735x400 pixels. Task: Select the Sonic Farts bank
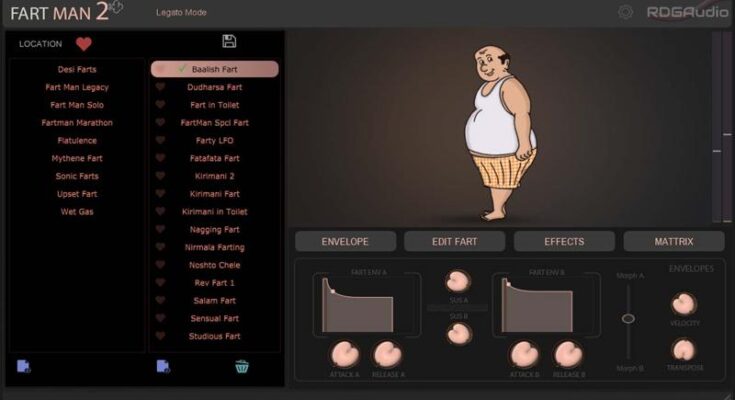pyautogui.click(x=77, y=176)
